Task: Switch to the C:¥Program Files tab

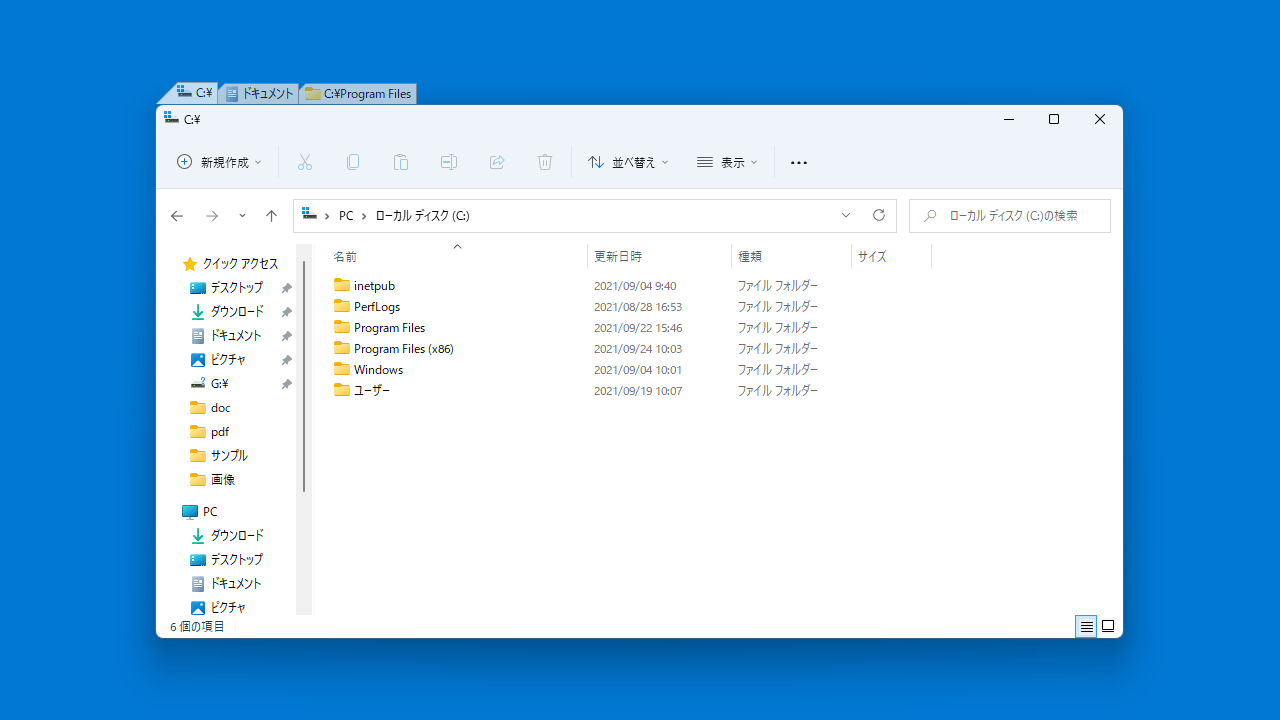Action: pyautogui.click(x=358, y=93)
